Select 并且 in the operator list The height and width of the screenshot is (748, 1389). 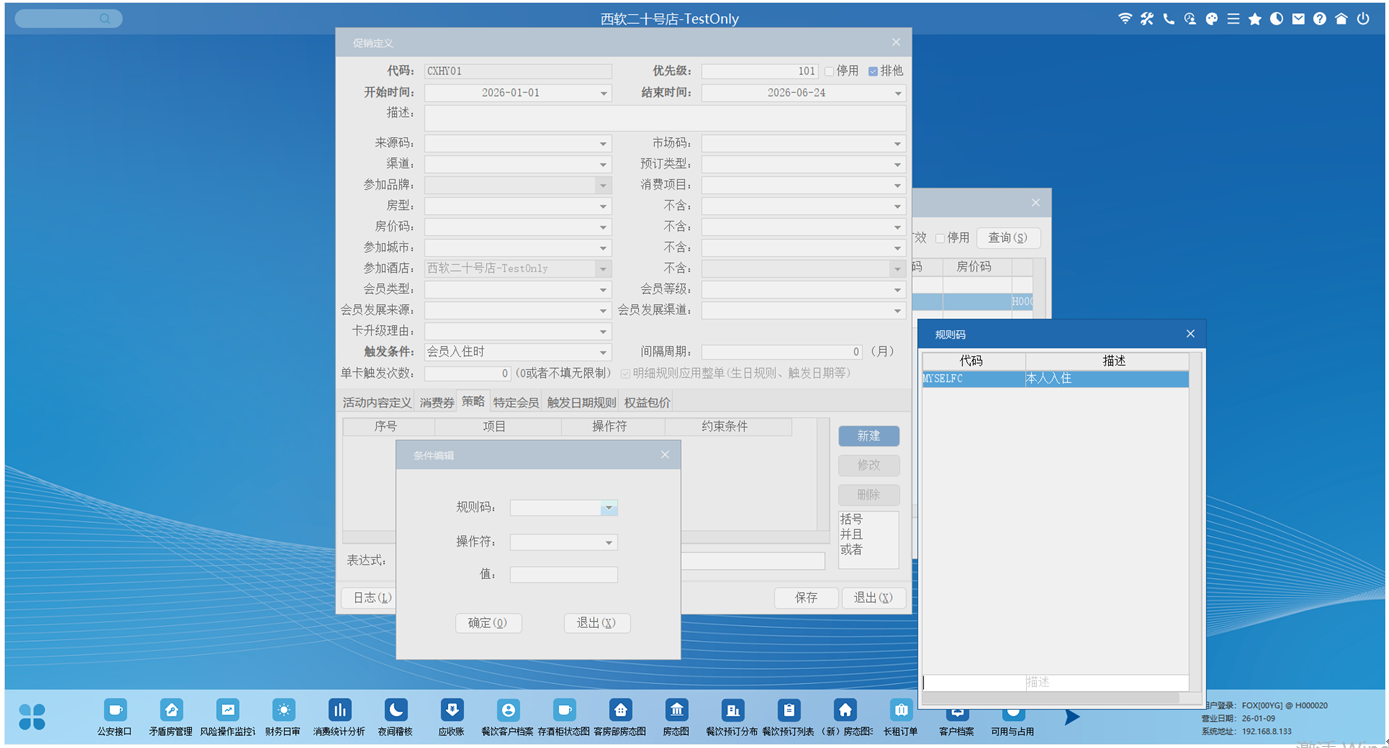point(851,535)
